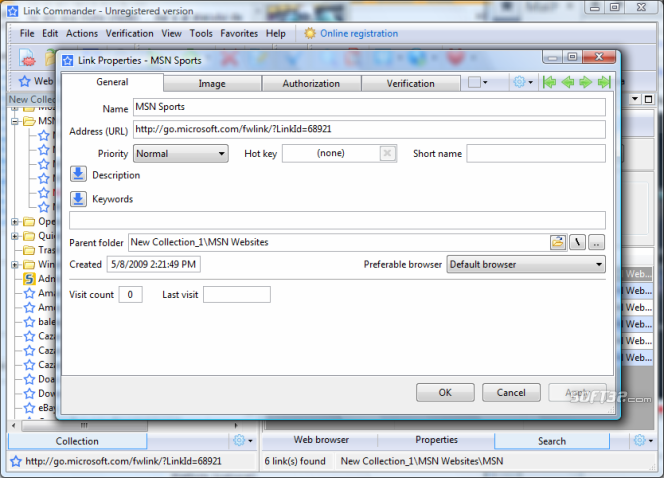
Task: Click the Created date field
Action: click(x=154, y=265)
